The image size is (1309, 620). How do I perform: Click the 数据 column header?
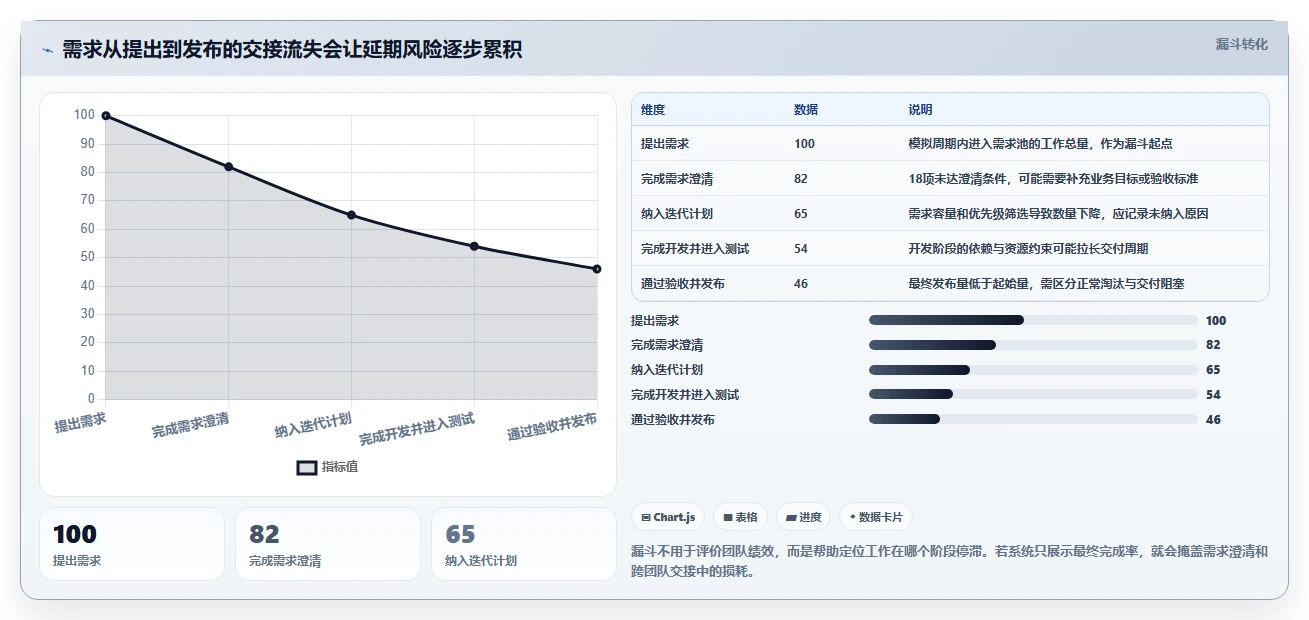[x=806, y=110]
